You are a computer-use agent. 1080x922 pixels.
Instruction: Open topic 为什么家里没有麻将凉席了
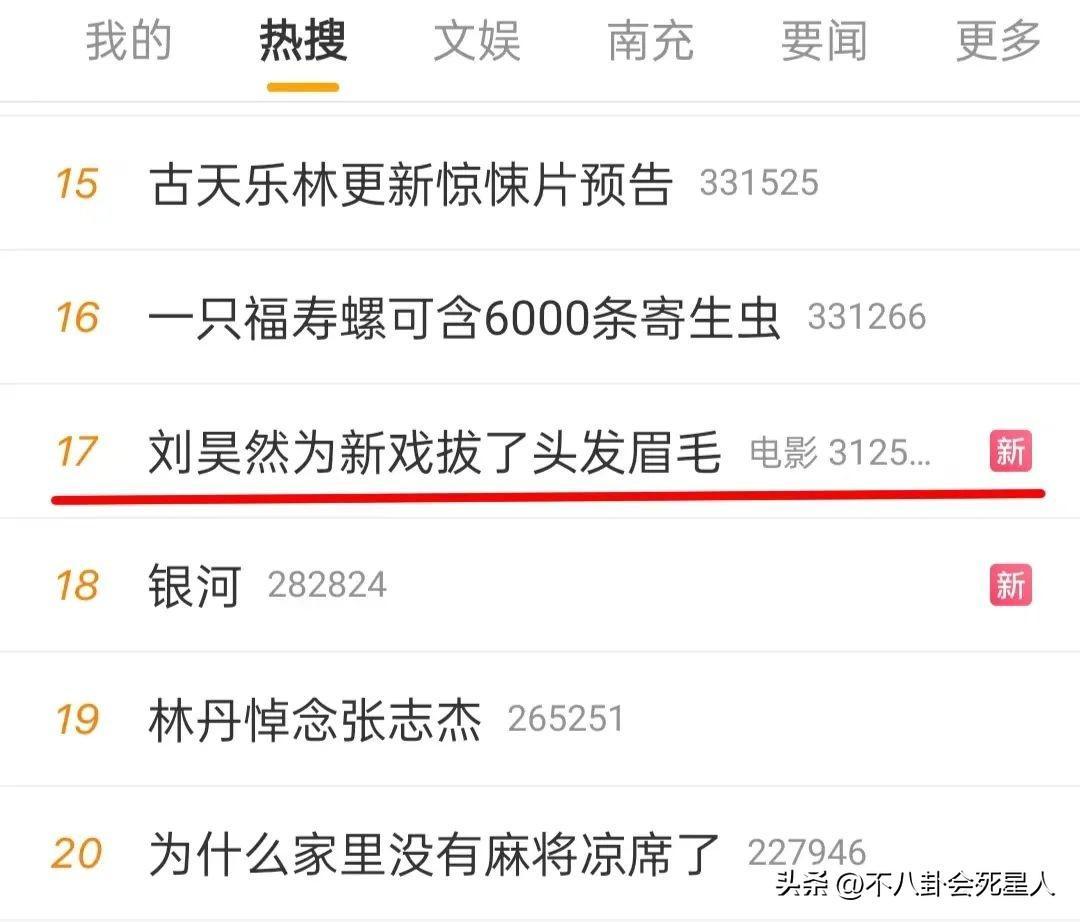[434, 855]
